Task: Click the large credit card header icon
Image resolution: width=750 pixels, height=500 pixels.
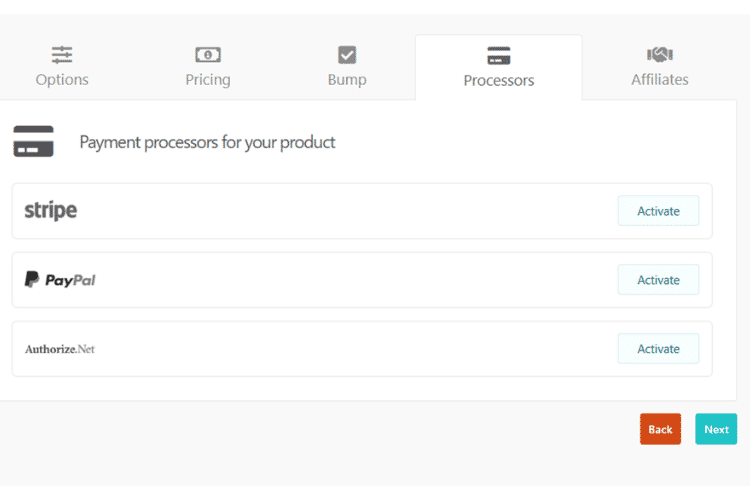Action: (x=34, y=142)
